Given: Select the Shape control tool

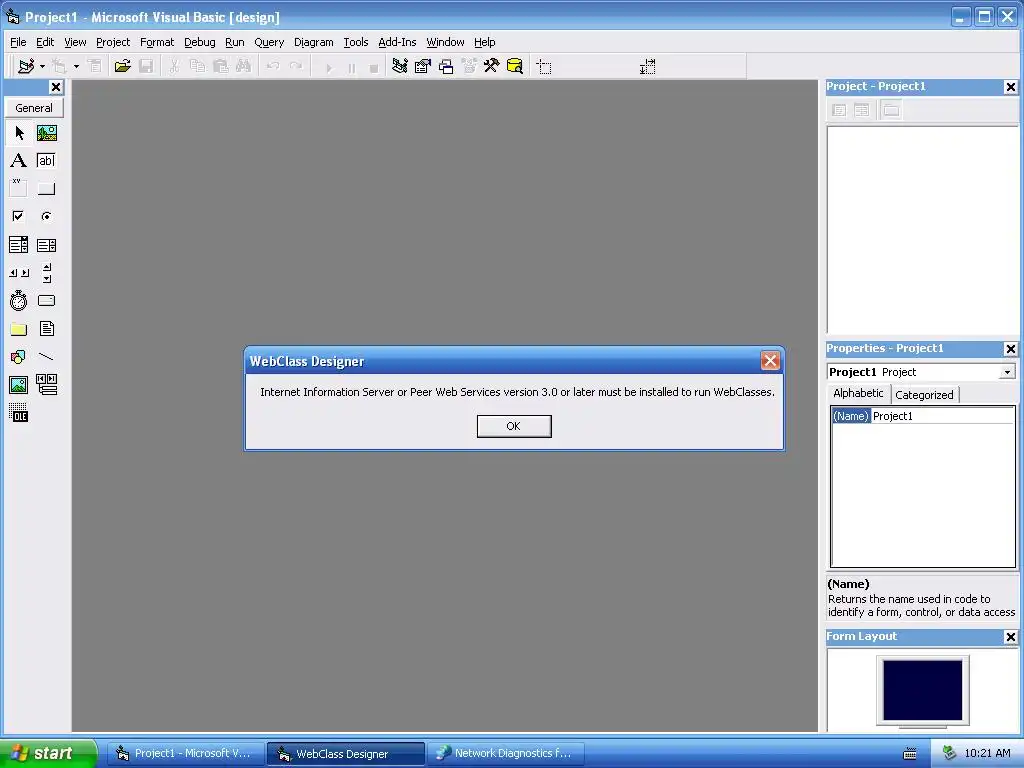Looking at the screenshot, I should pyautogui.click(x=19, y=357).
